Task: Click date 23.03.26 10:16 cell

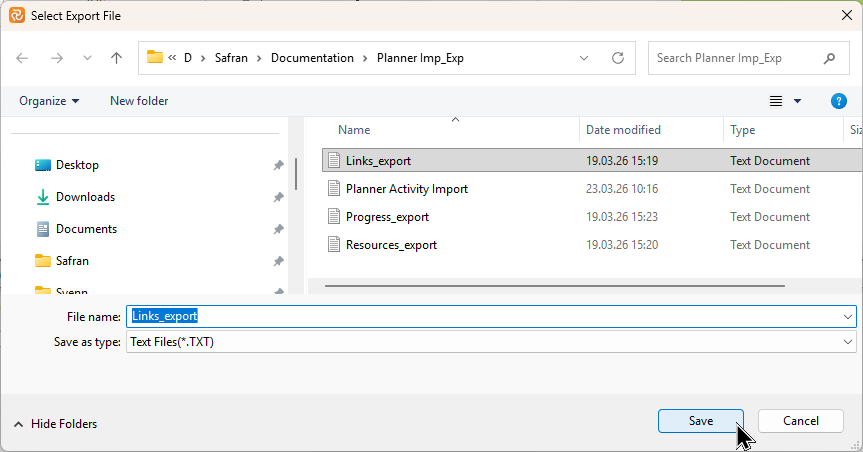Action: tap(622, 189)
